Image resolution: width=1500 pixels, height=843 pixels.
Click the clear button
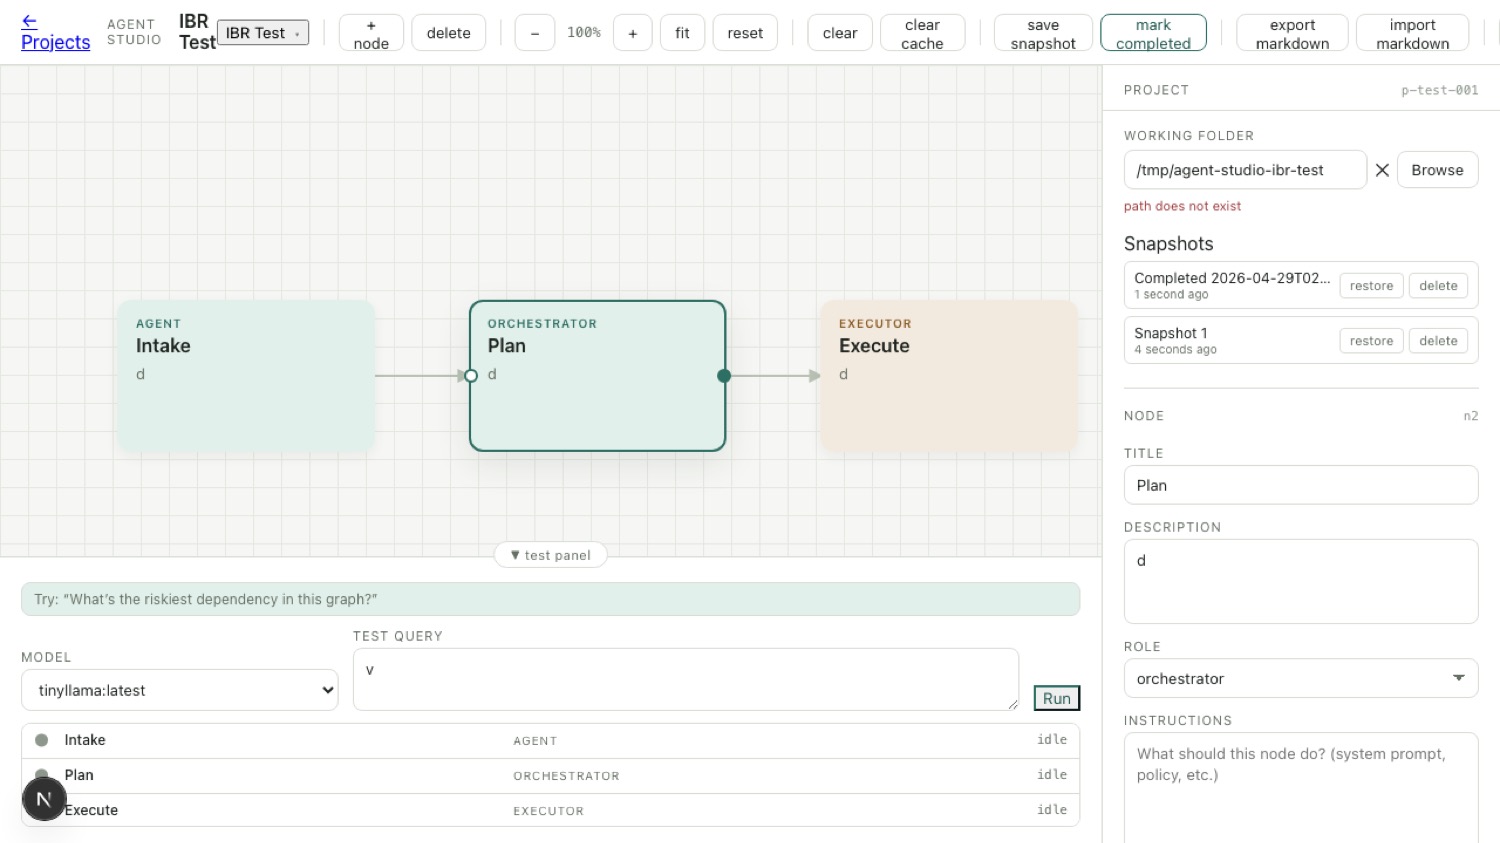[840, 33]
